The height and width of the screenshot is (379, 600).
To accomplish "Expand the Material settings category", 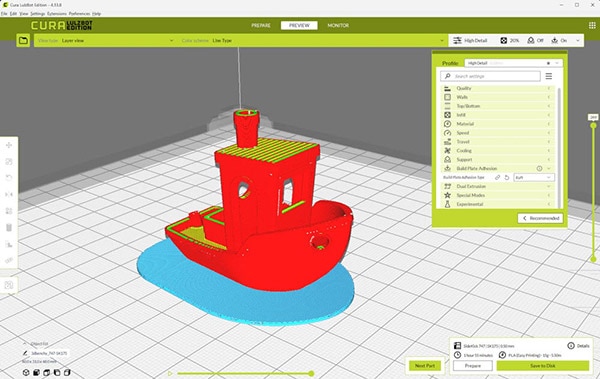I will click(x=498, y=124).
